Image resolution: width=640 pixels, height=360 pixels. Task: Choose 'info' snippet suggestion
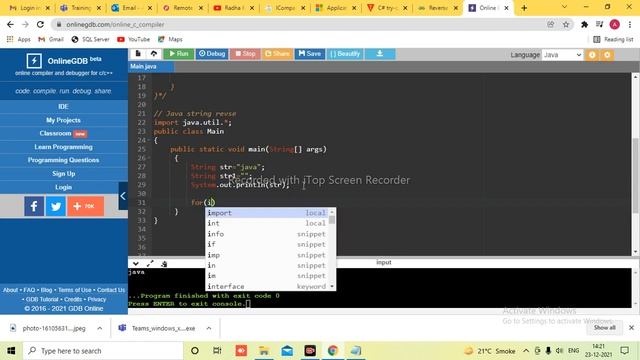coord(267,234)
